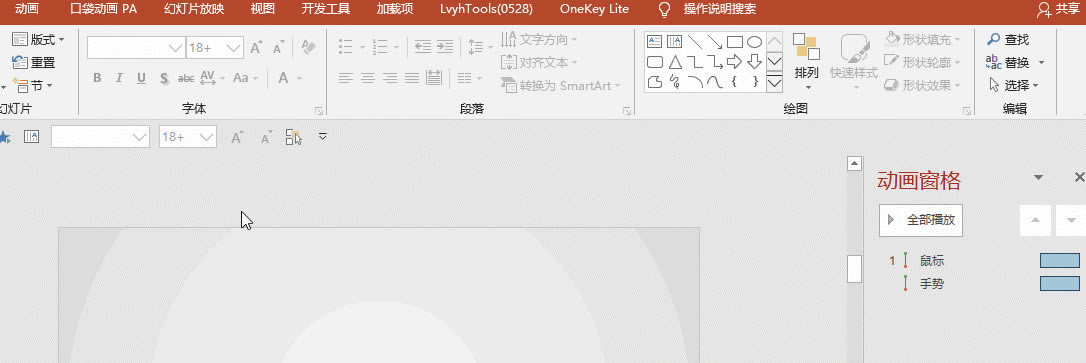The height and width of the screenshot is (363, 1086).
Task: Pick the arc shape
Action: click(695, 82)
